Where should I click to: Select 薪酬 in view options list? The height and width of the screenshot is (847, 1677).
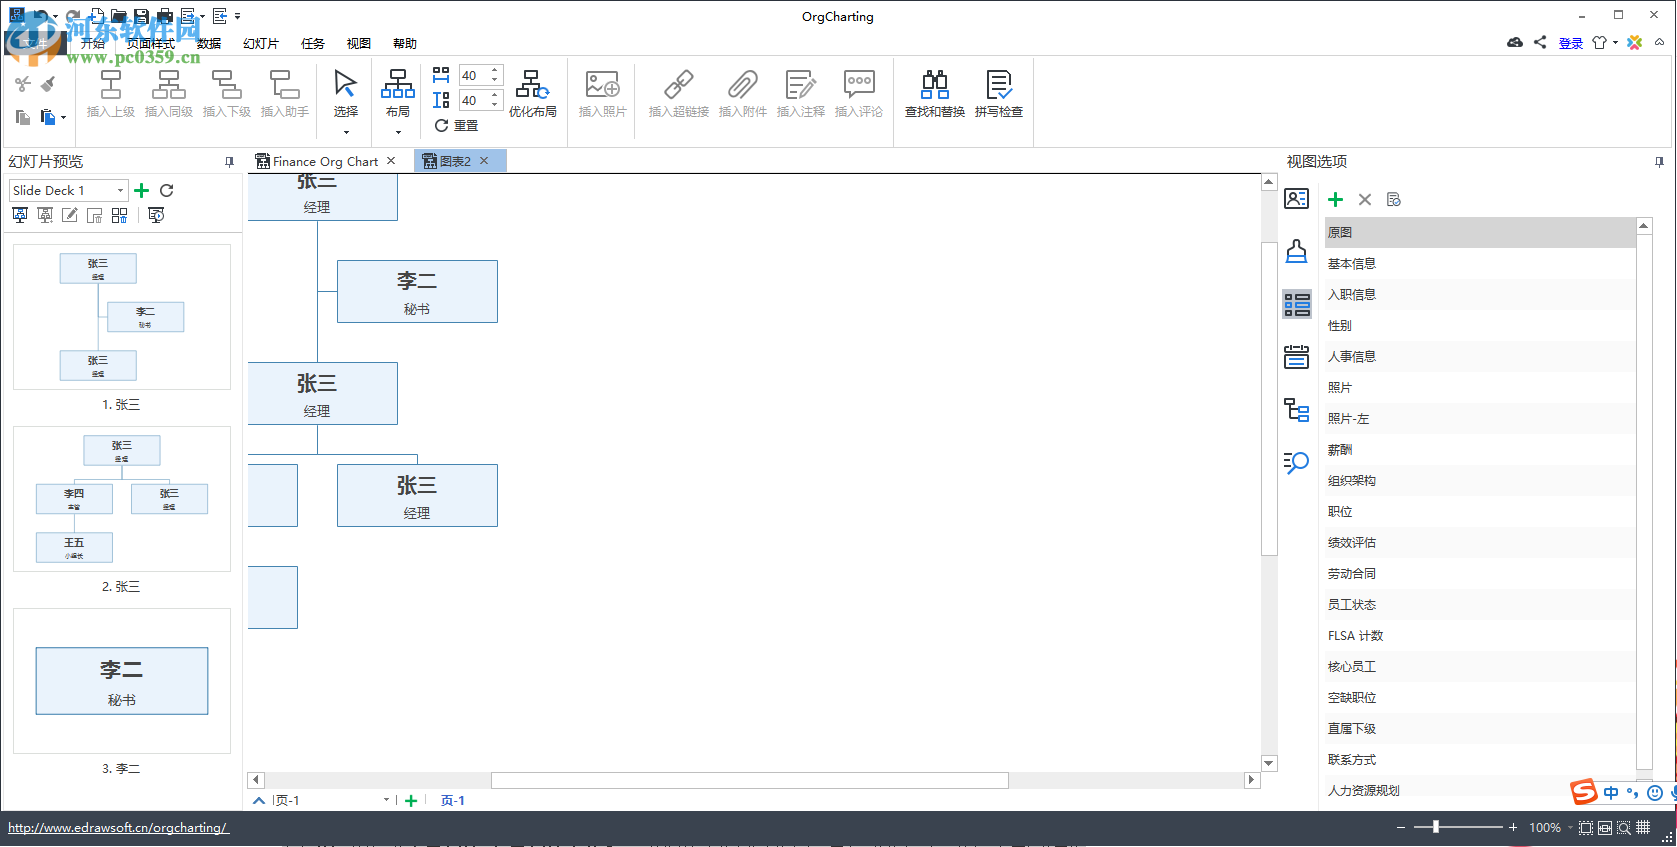coord(1480,450)
